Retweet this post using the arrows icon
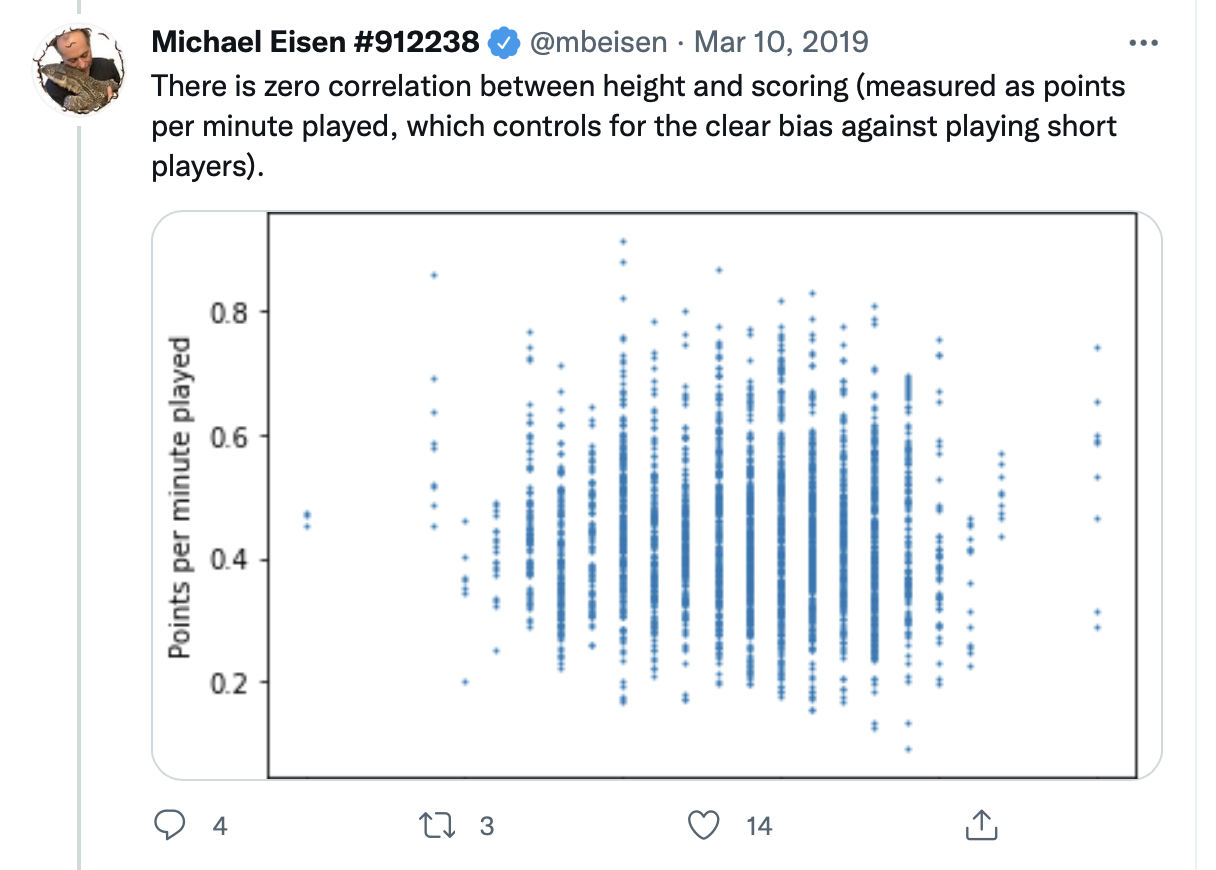Screen dimensions: 1216x870 coord(435,825)
